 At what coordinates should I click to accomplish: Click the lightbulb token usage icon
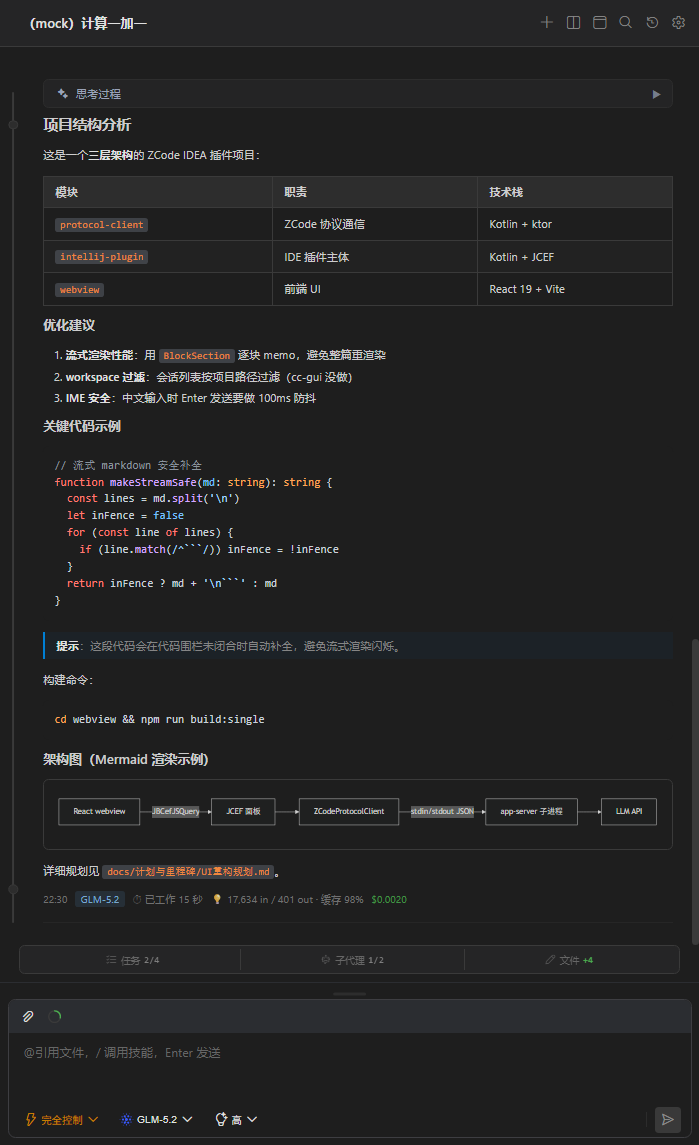click(x=217, y=900)
